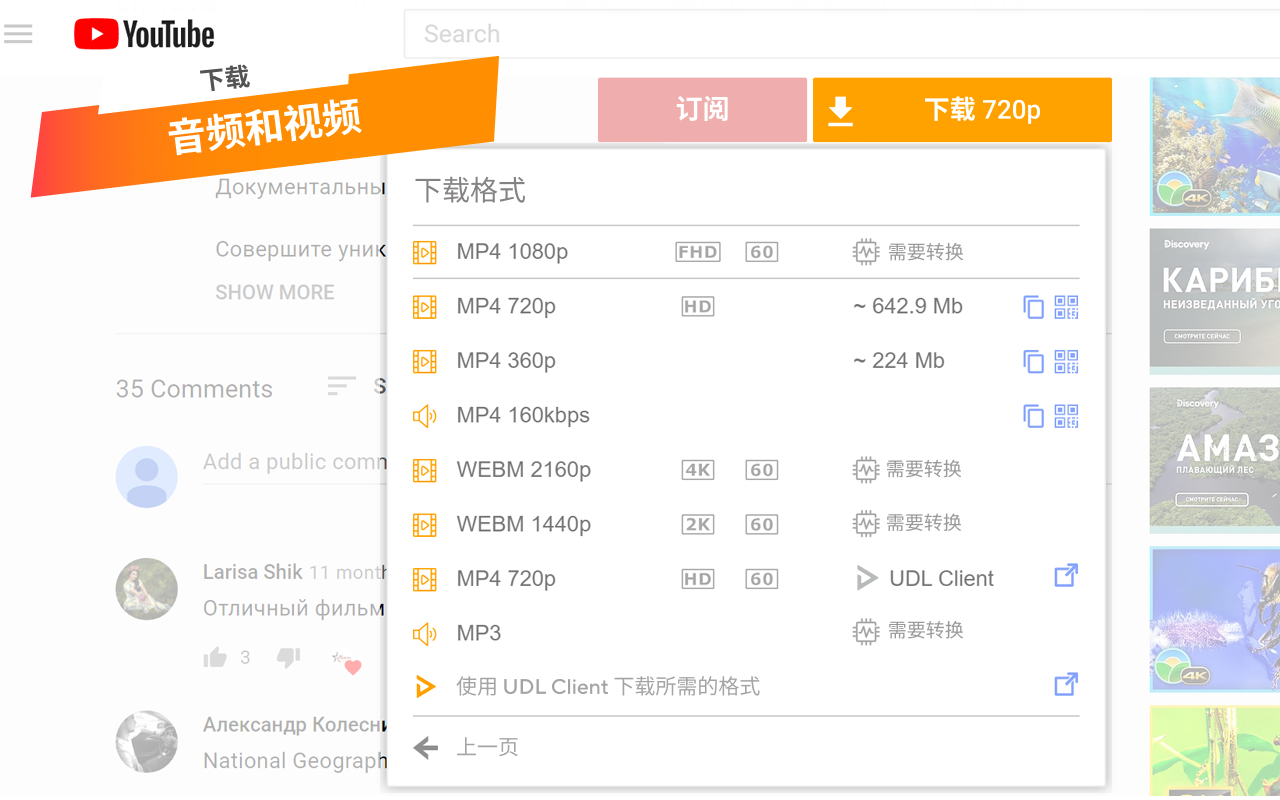
Task: Copy link for MP4 360p
Action: tap(1033, 361)
